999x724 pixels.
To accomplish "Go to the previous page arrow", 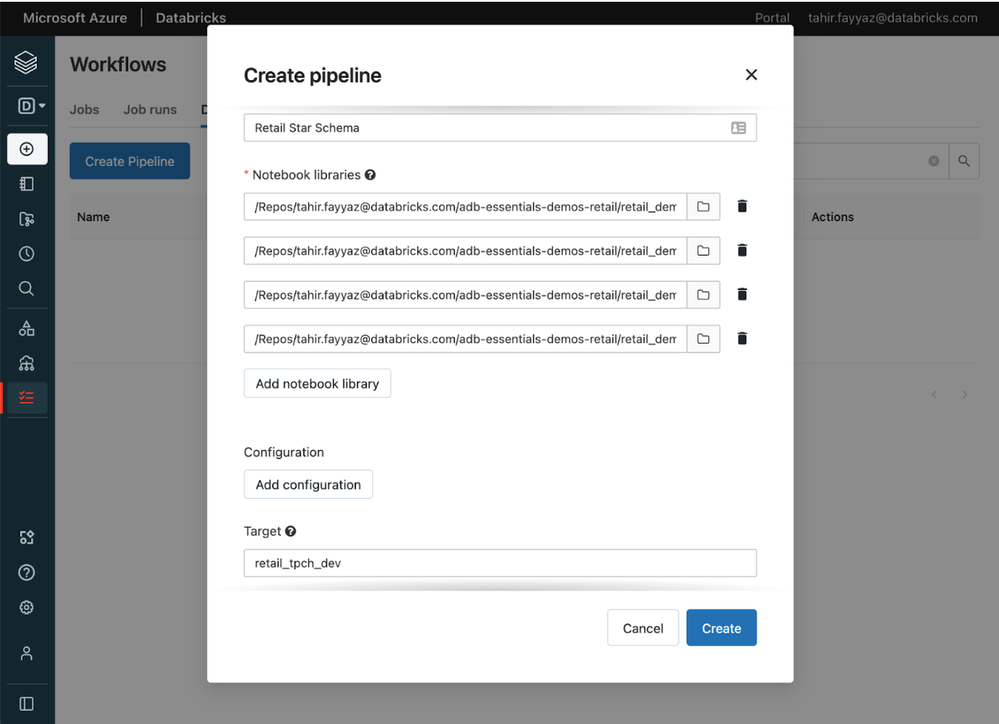I will coord(934,395).
